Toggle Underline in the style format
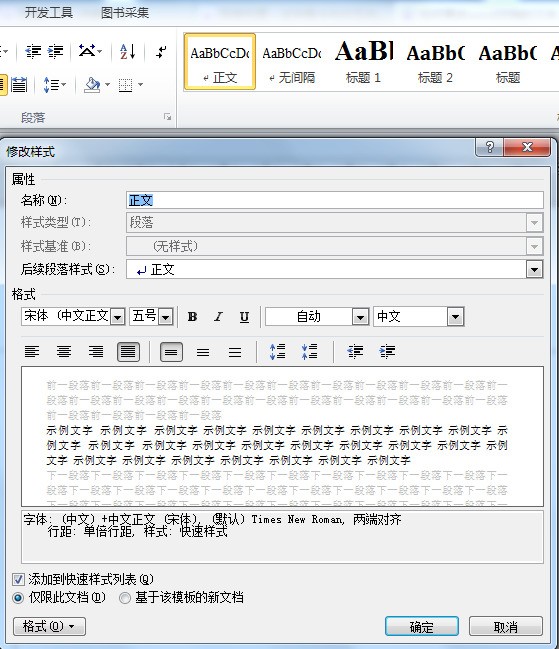The image size is (559, 649). coord(244,317)
